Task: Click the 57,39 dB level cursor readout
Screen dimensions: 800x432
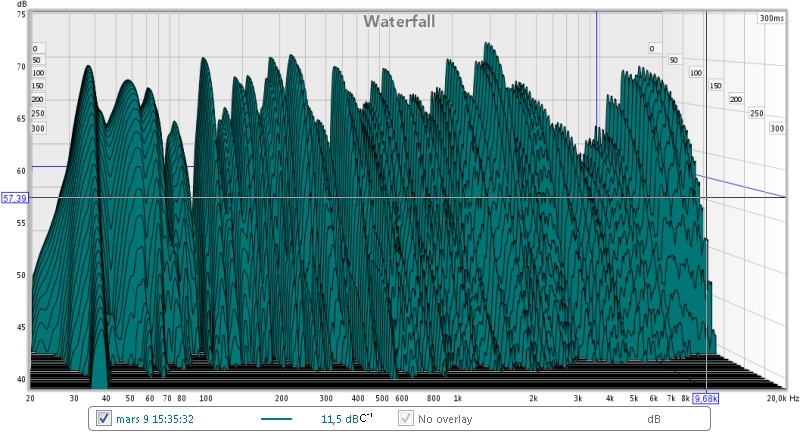Action: pyautogui.click(x=15, y=198)
